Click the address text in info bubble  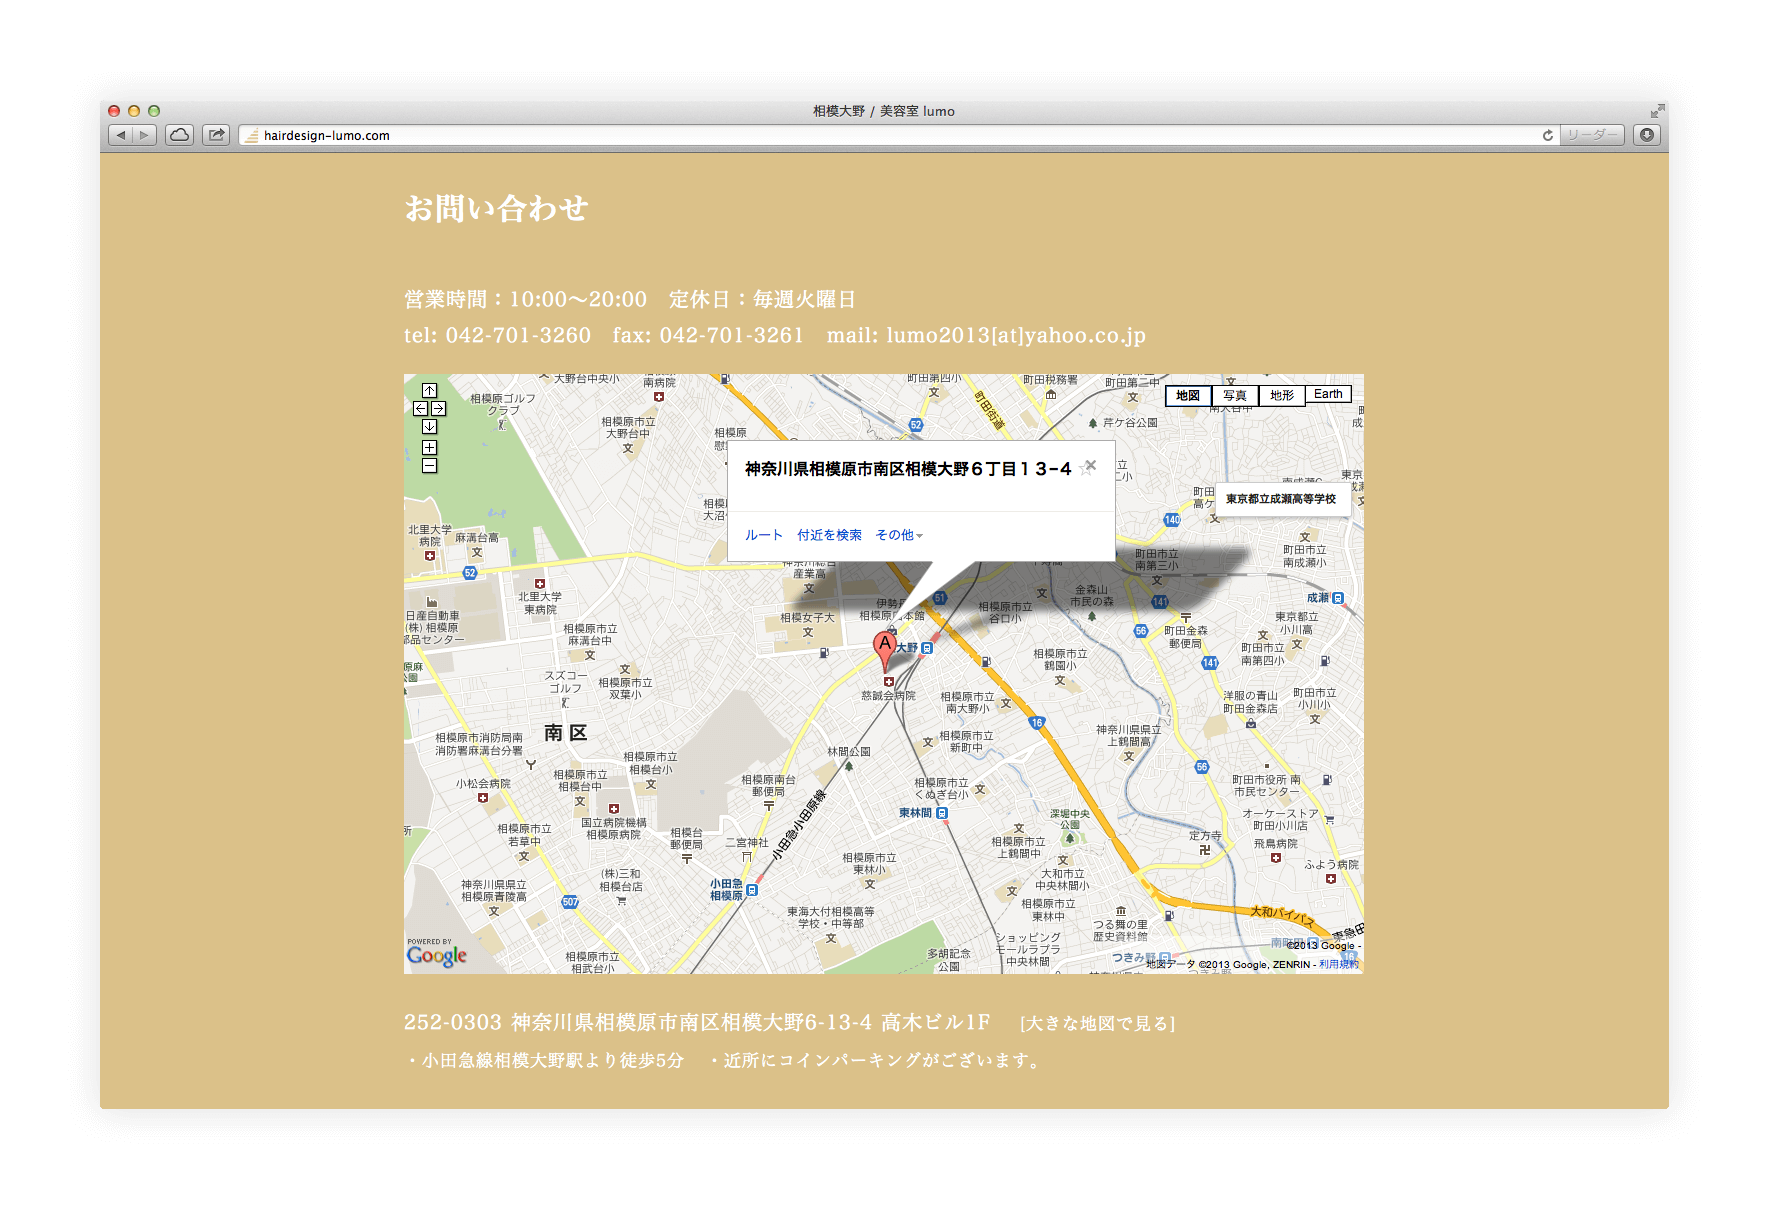click(x=908, y=469)
